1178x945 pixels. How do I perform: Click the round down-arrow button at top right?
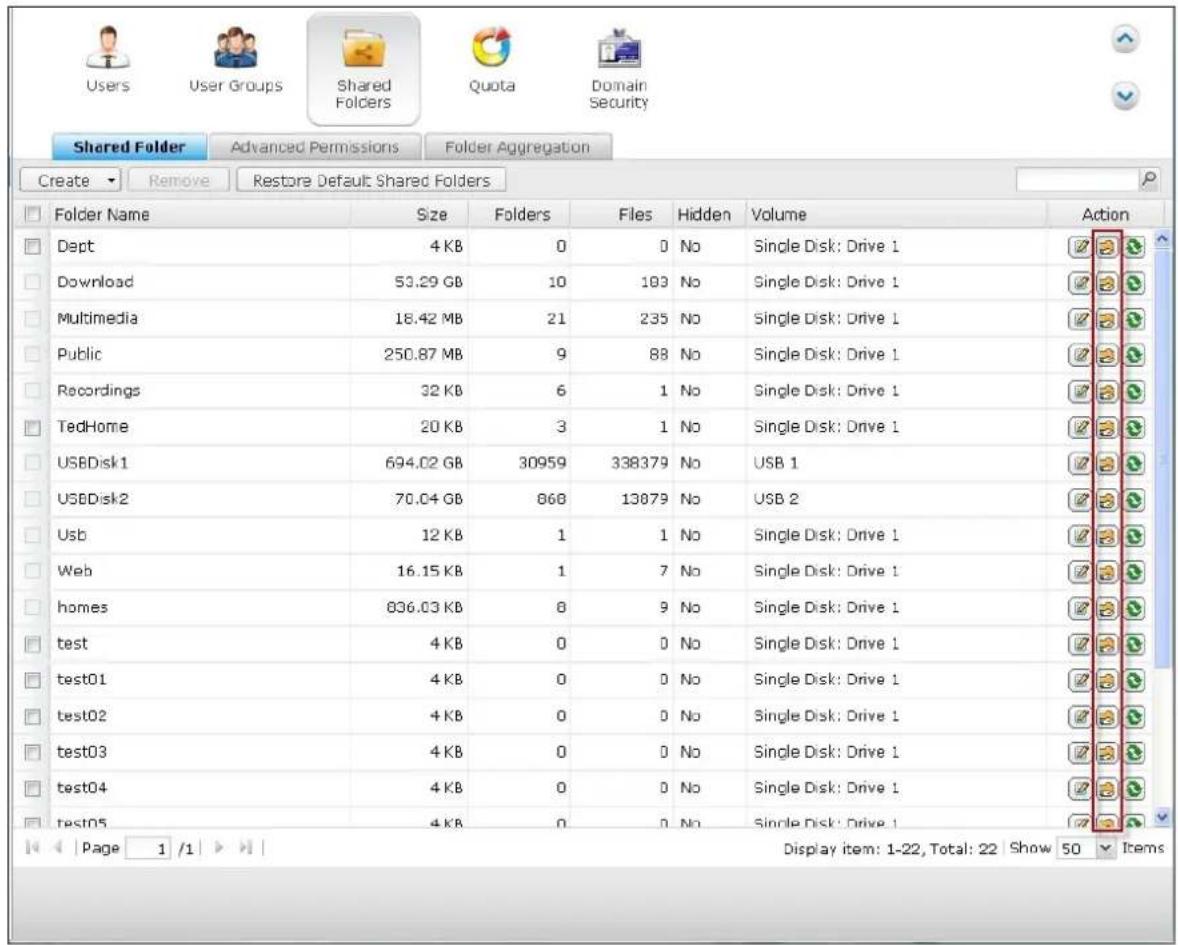pyautogui.click(x=1125, y=96)
